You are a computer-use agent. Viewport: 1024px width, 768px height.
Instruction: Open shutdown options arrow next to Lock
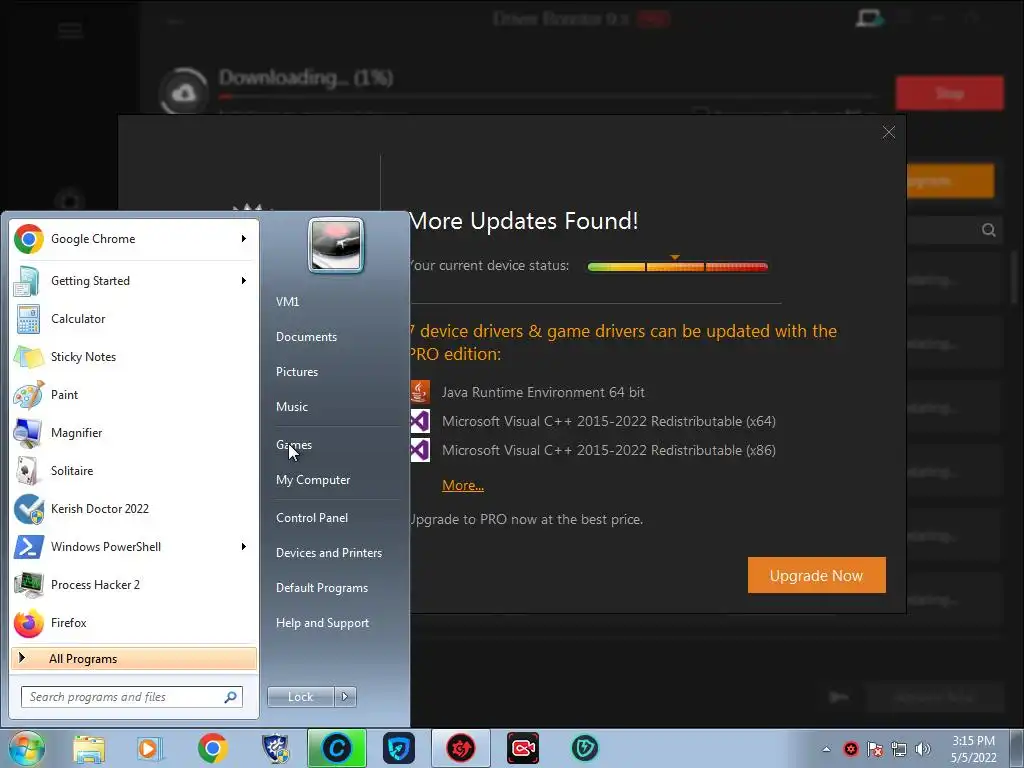coord(345,697)
